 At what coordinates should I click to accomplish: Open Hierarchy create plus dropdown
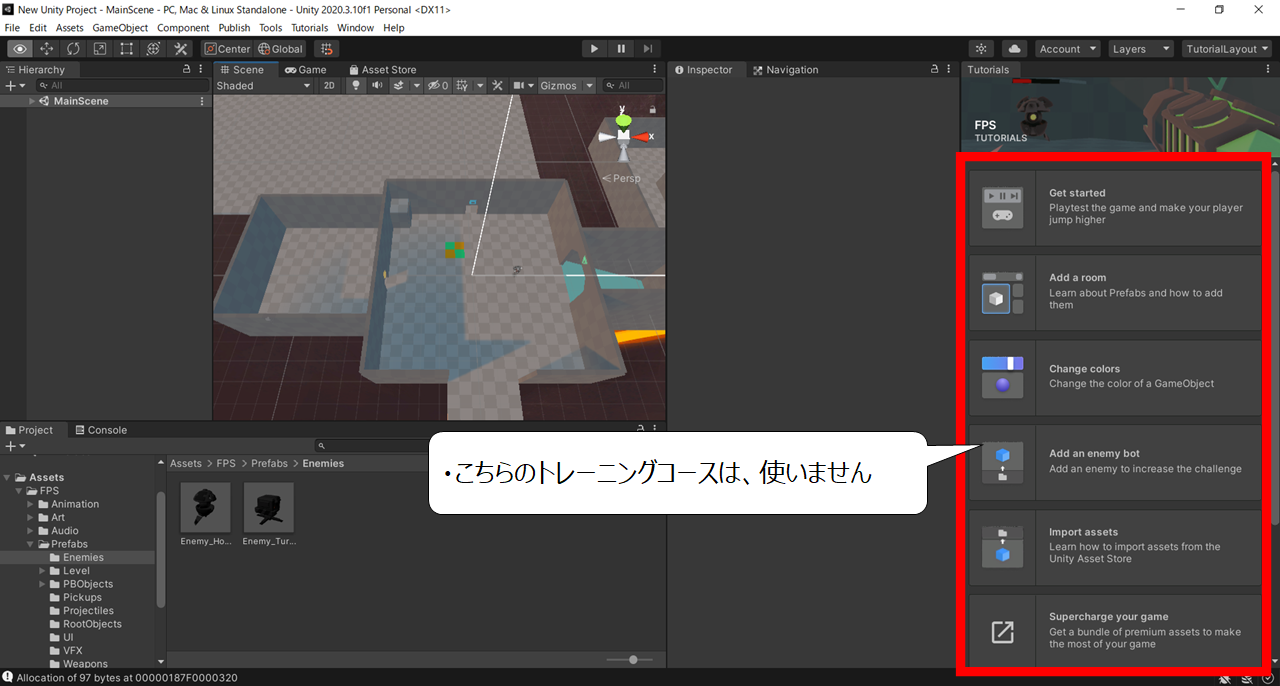pos(14,86)
